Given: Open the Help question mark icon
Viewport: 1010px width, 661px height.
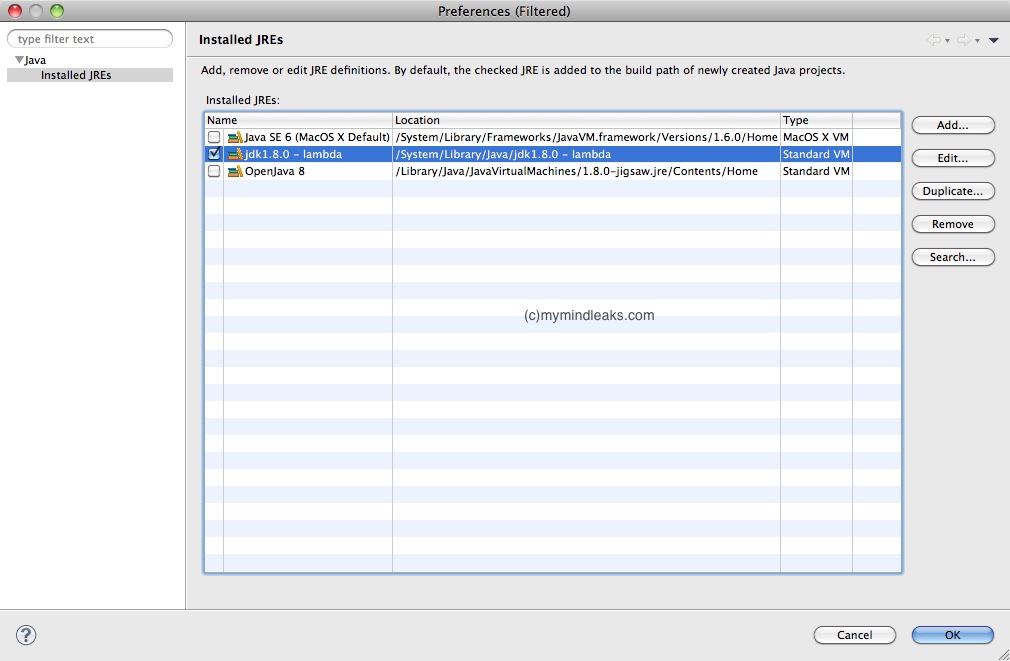Looking at the screenshot, I should point(26,635).
